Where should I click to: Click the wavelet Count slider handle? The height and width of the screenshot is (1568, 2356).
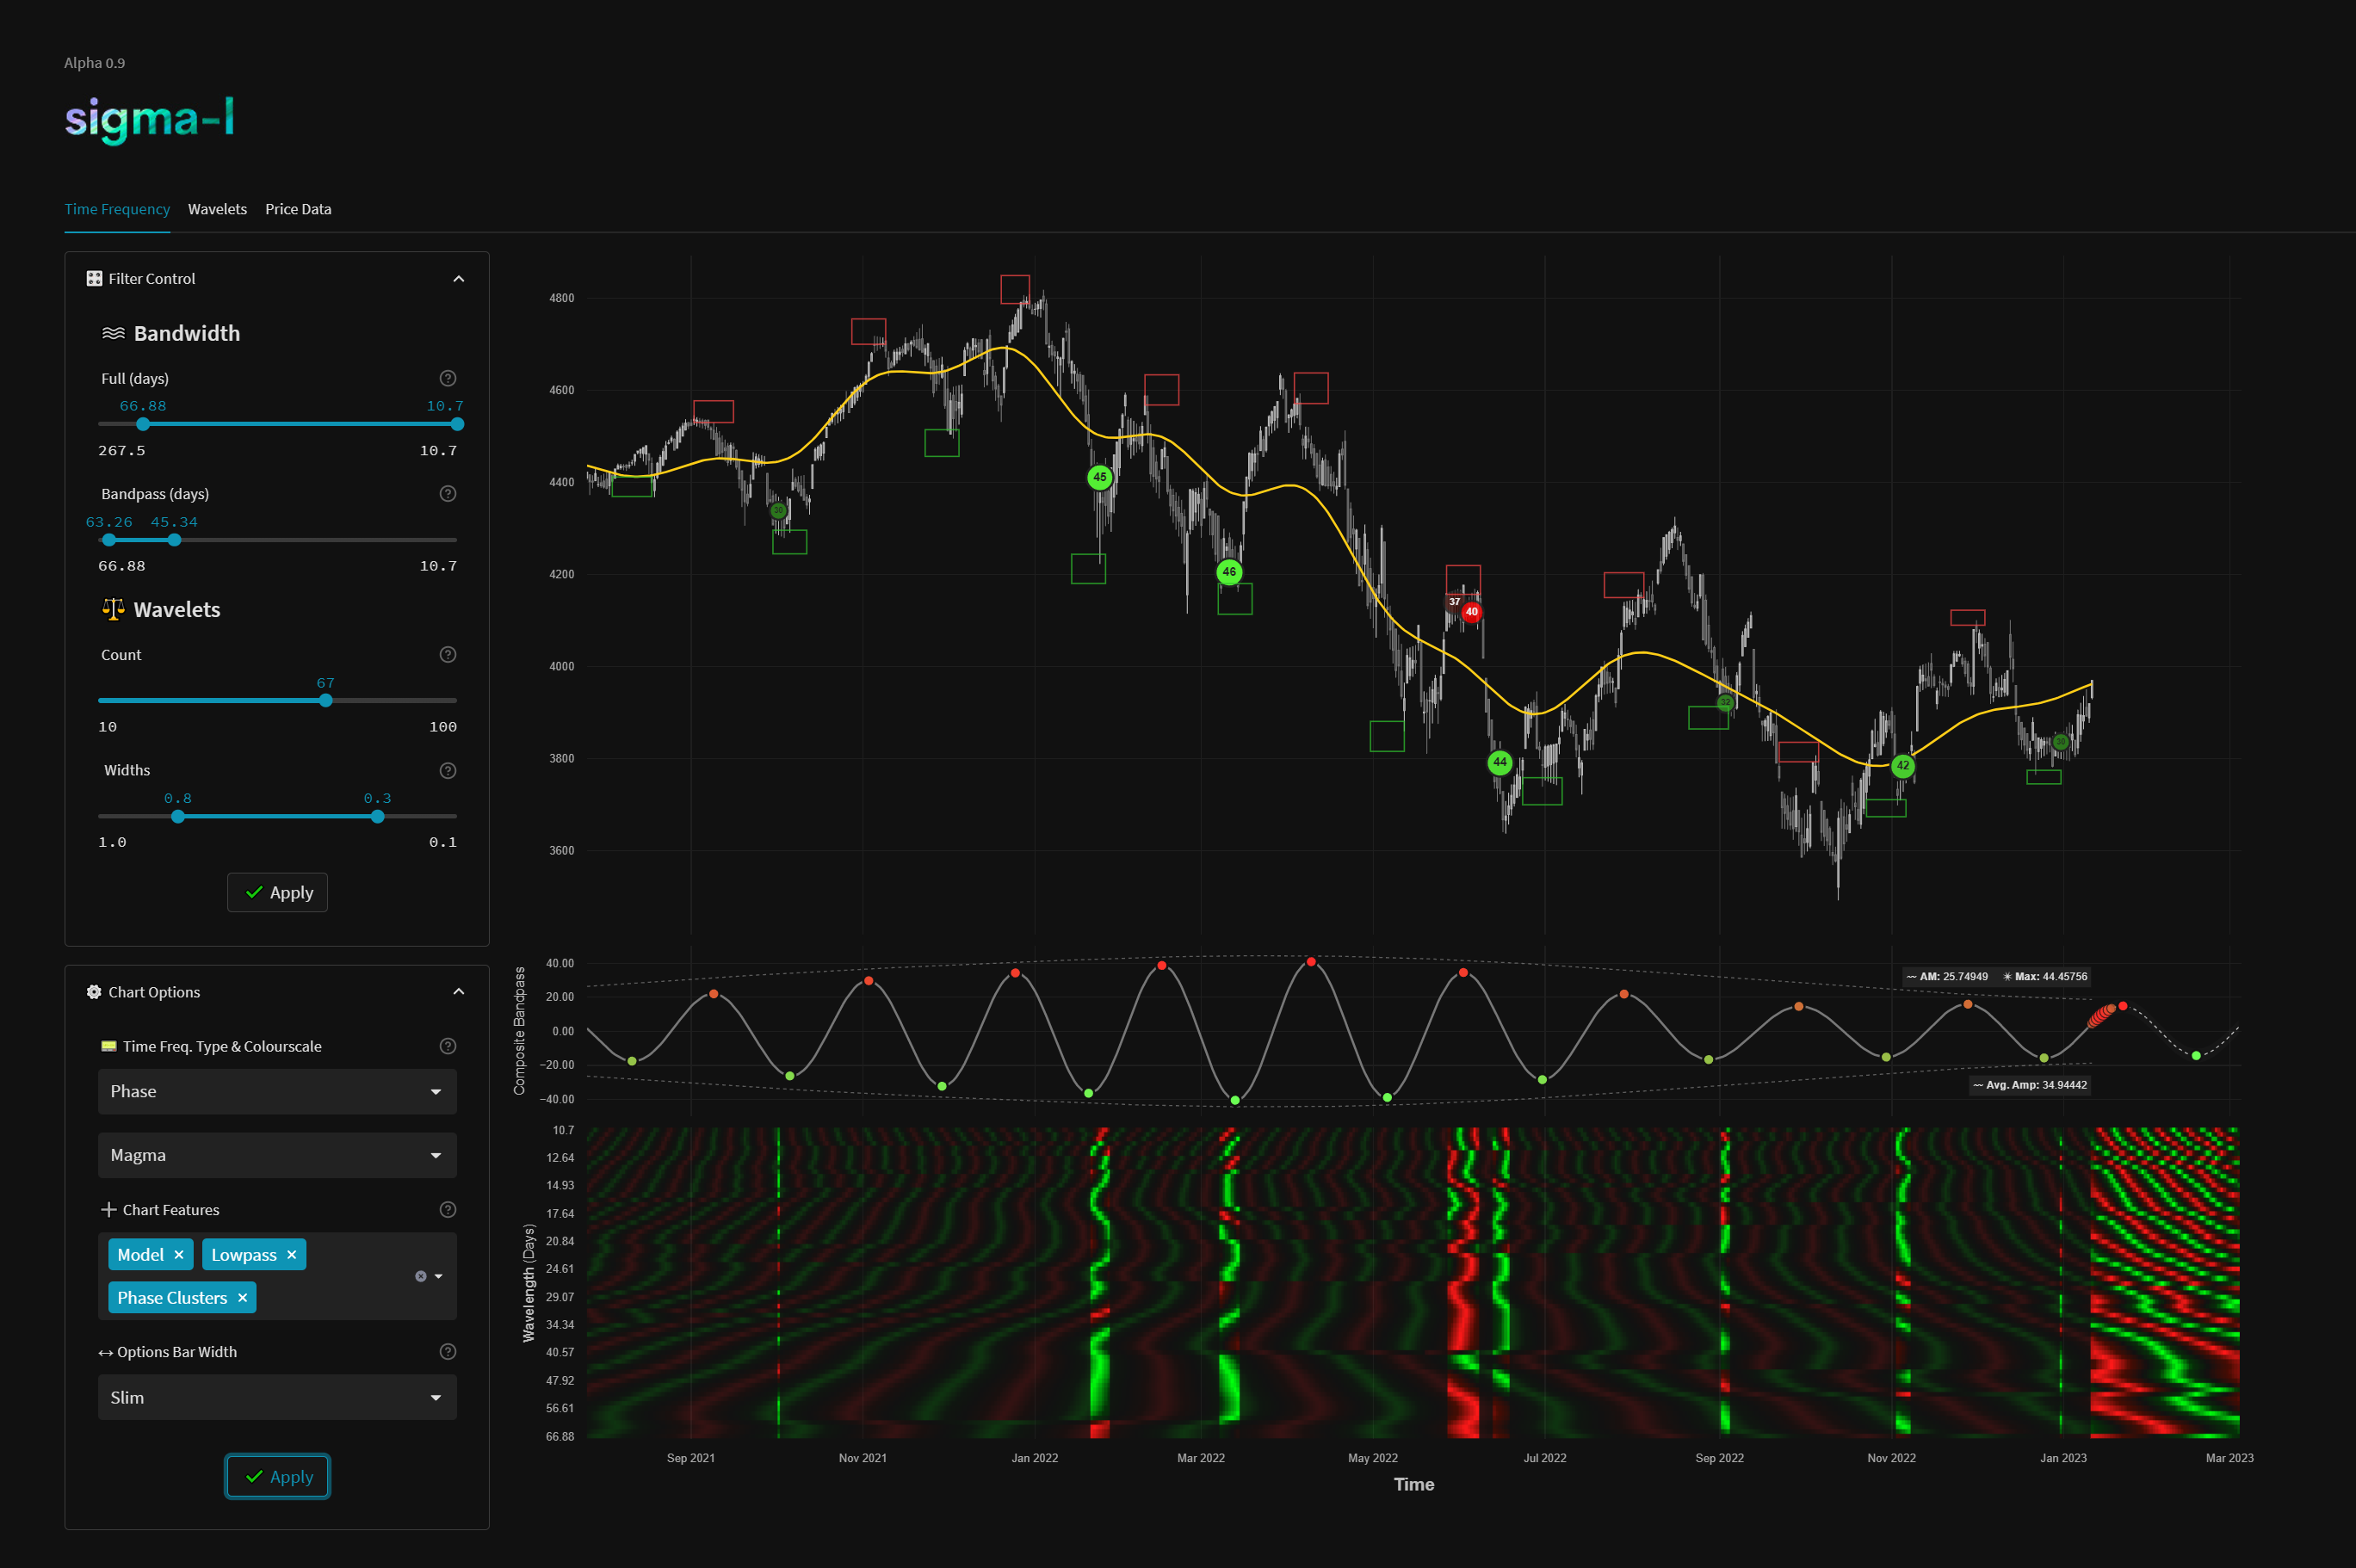tap(325, 700)
